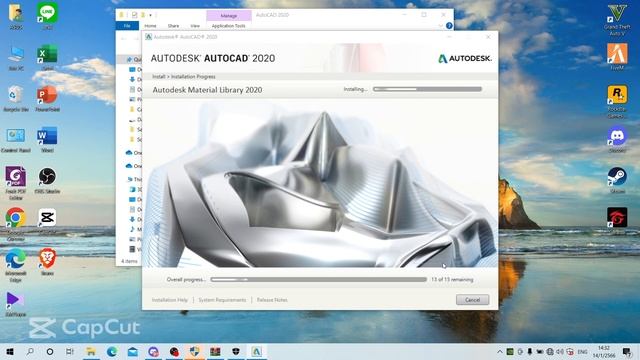Click the Overall progress bar
Viewport: 640px width, 360px height.
(x=318, y=280)
